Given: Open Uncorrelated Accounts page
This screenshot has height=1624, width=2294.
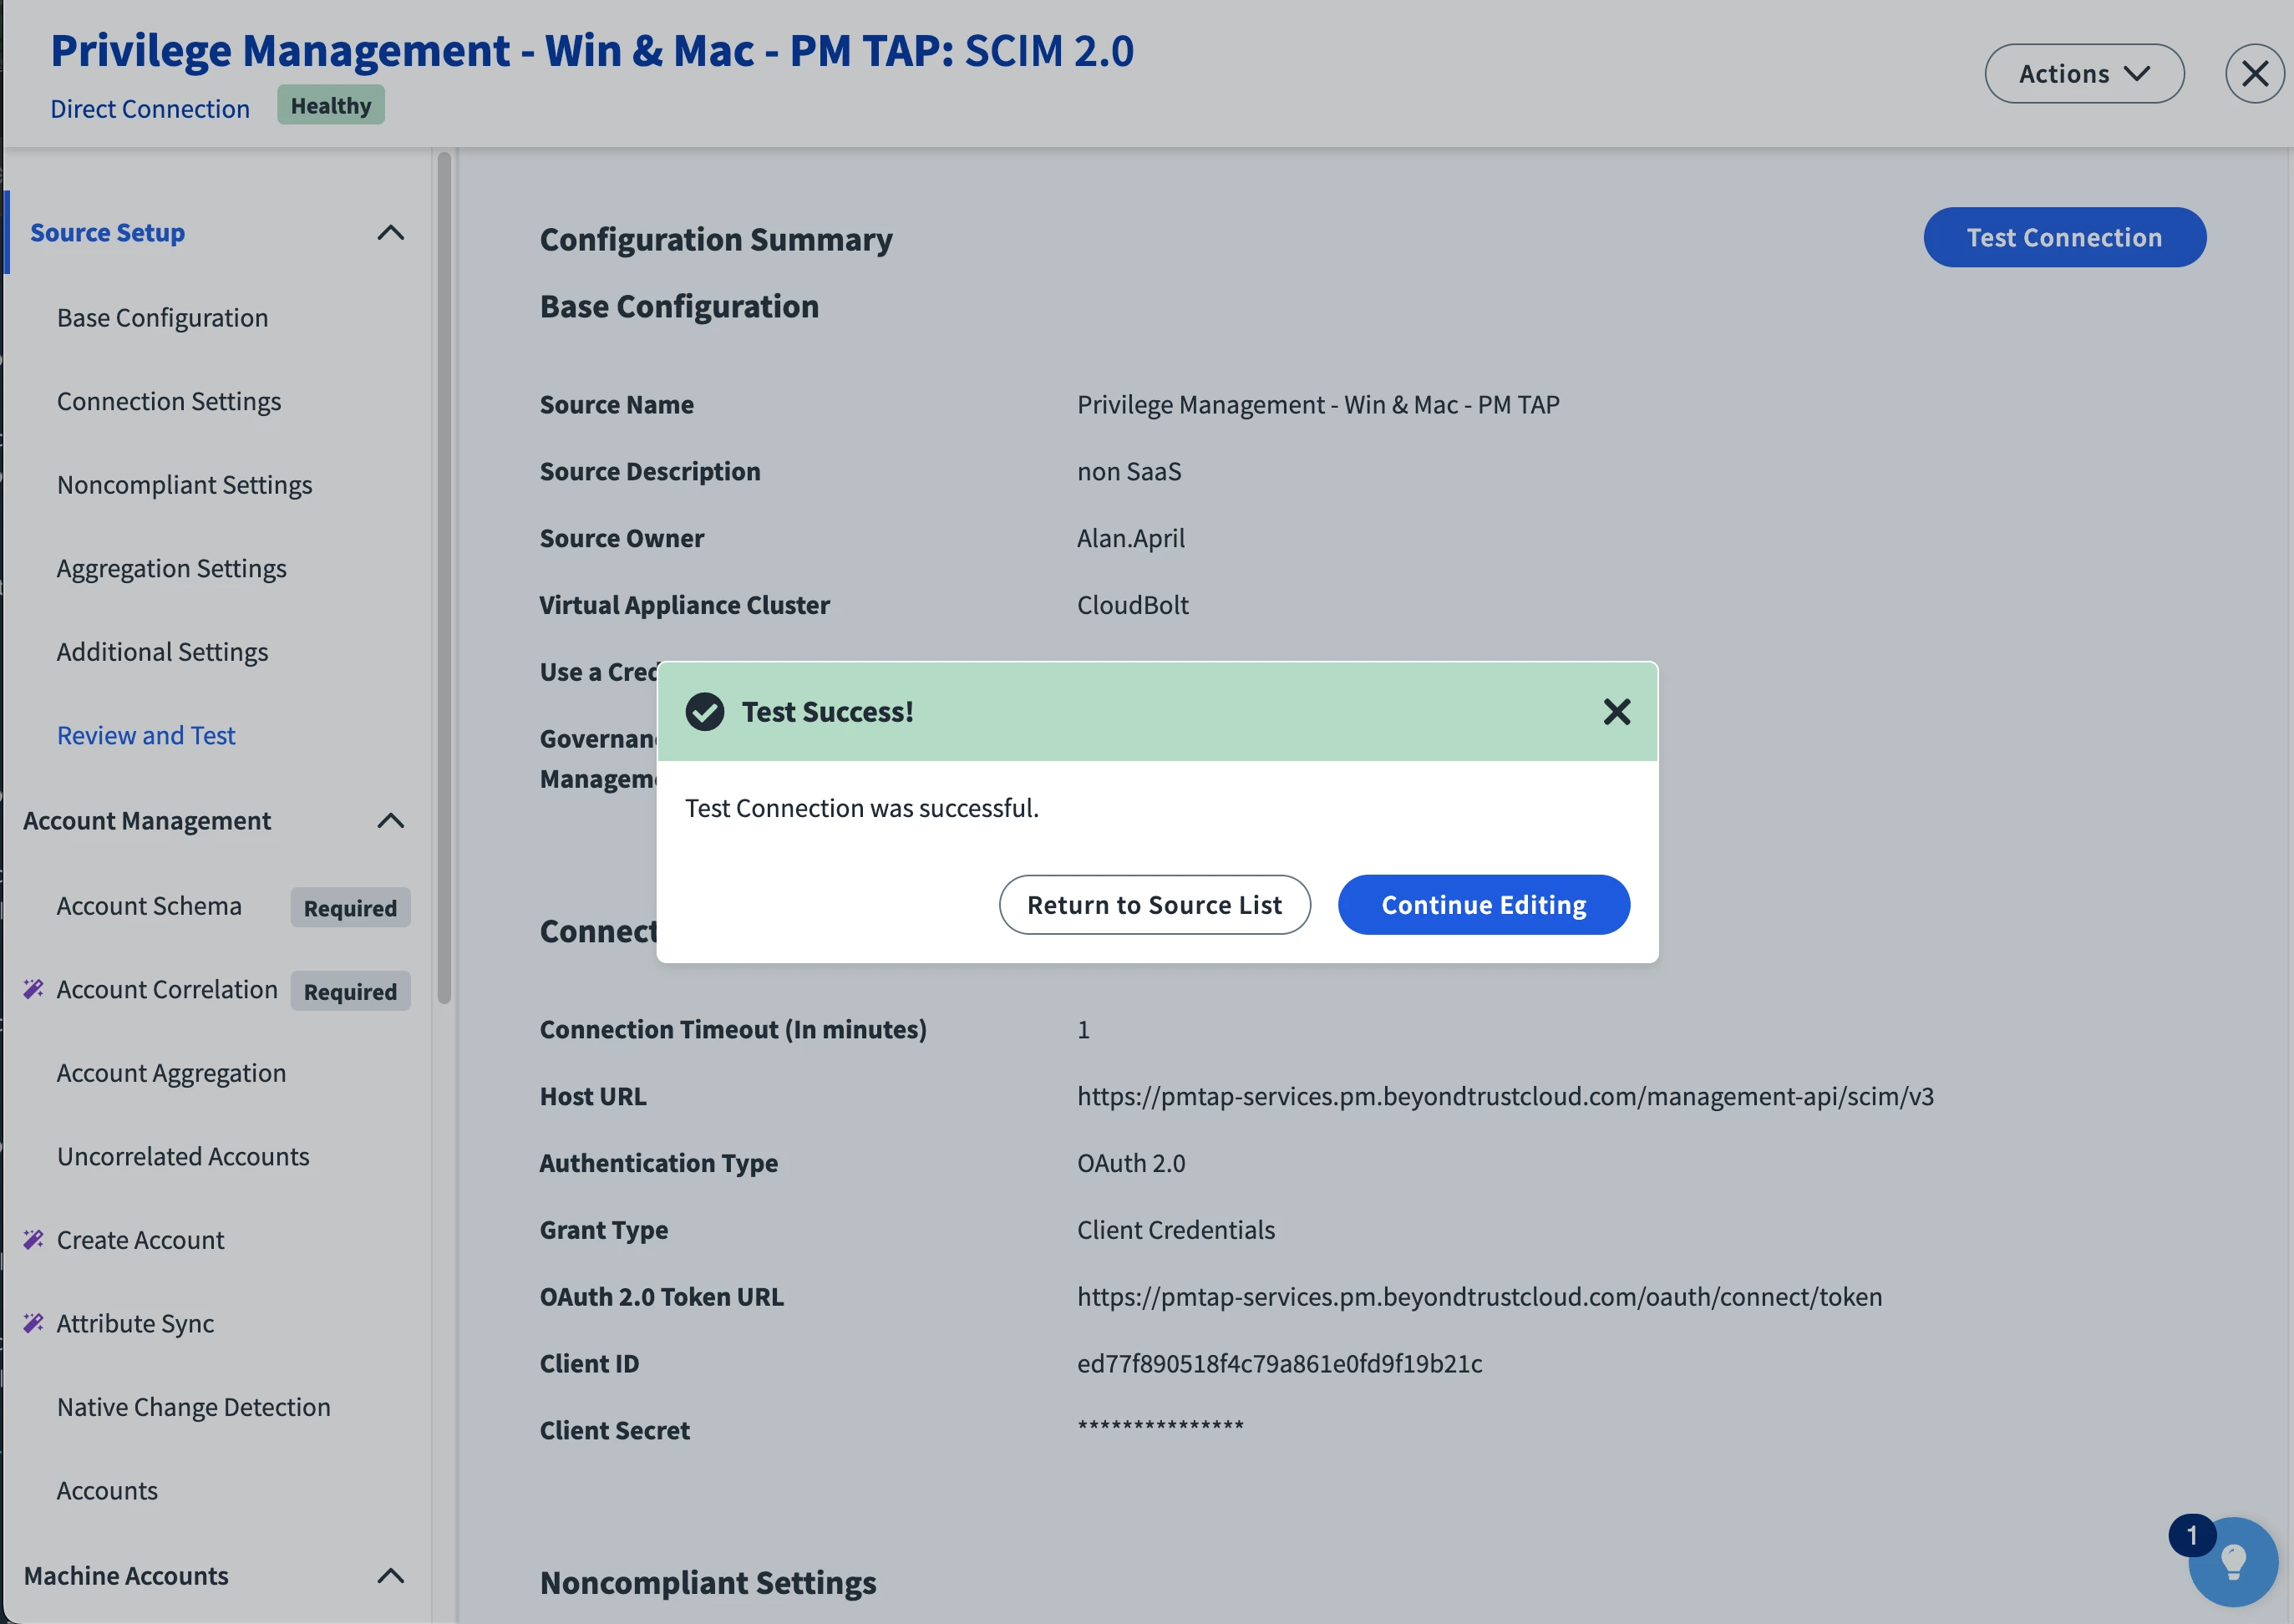Looking at the screenshot, I should [x=183, y=1156].
